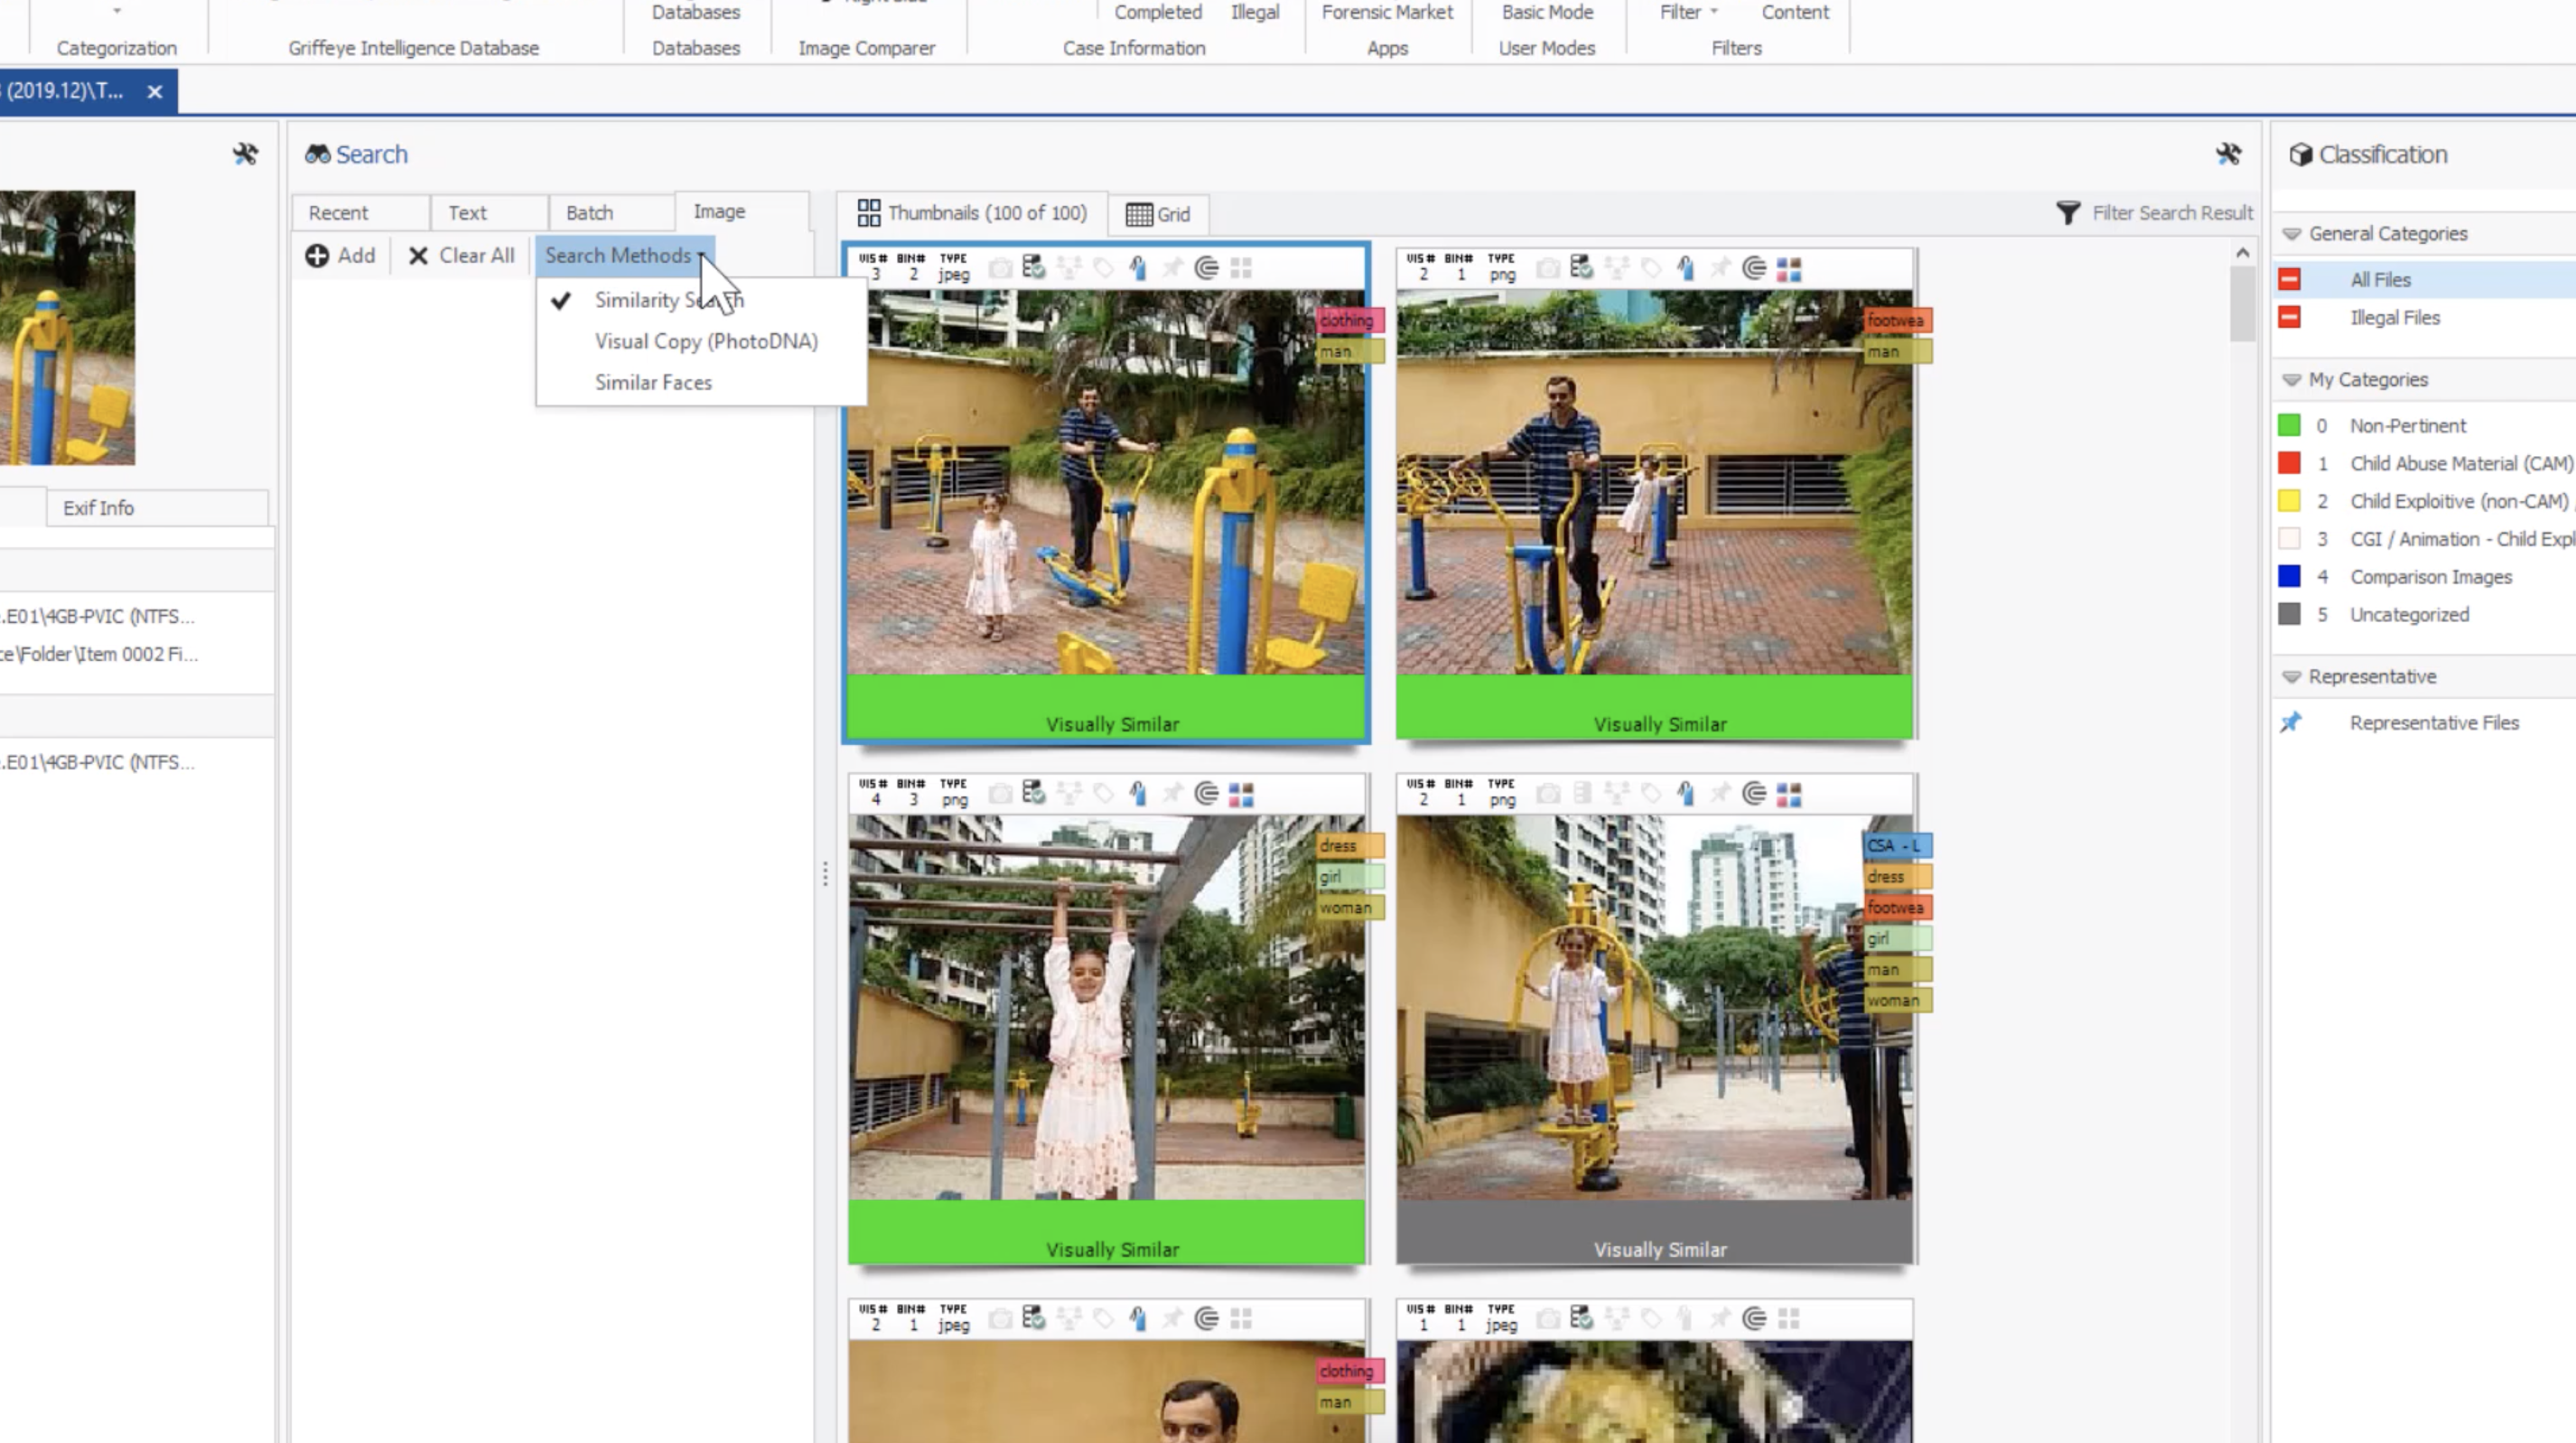Click the database-check icon on the bottom-left jpeg thumbnail
2576x1443 pixels.
[1034, 1318]
